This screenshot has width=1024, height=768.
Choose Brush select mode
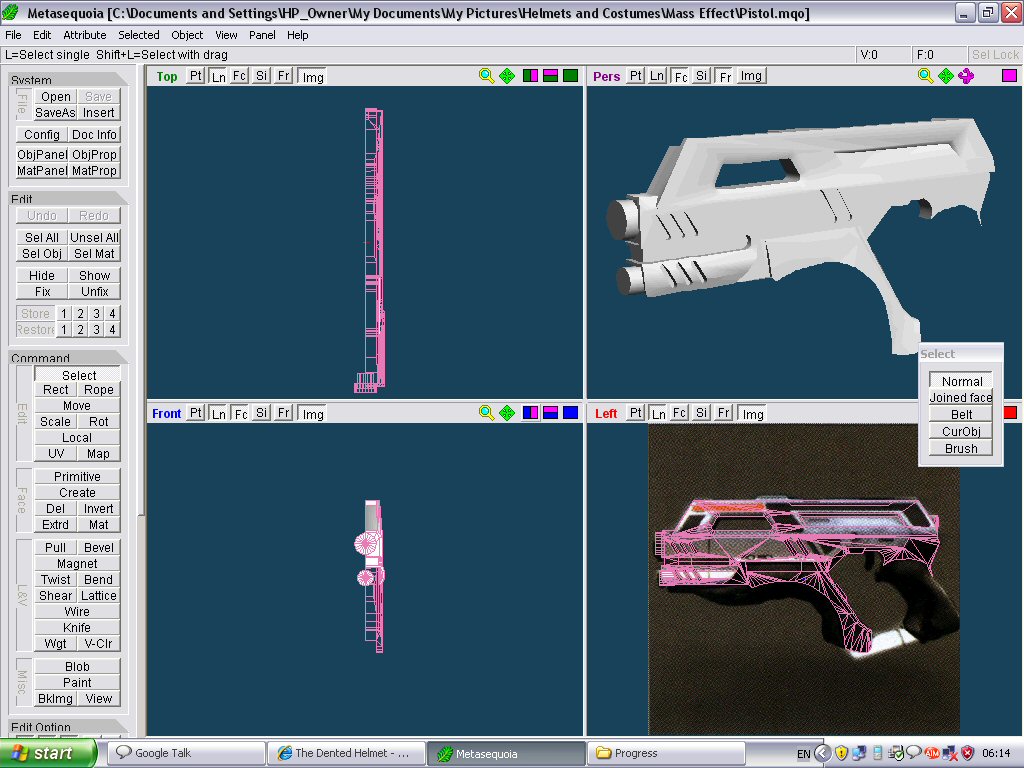(x=961, y=448)
